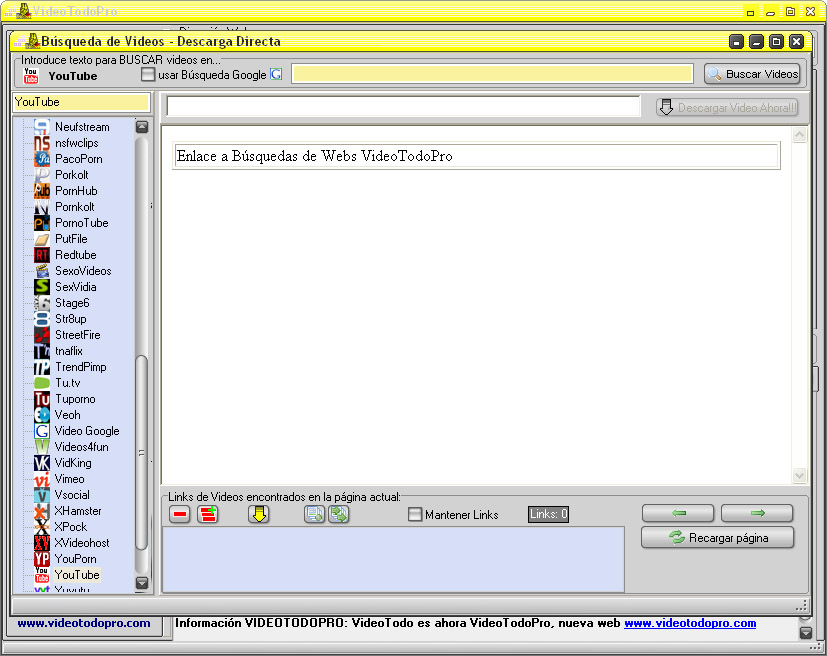Click browser pane scroll down arrow
The height and width of the screenshot is (656, 827).
(800, 476)
